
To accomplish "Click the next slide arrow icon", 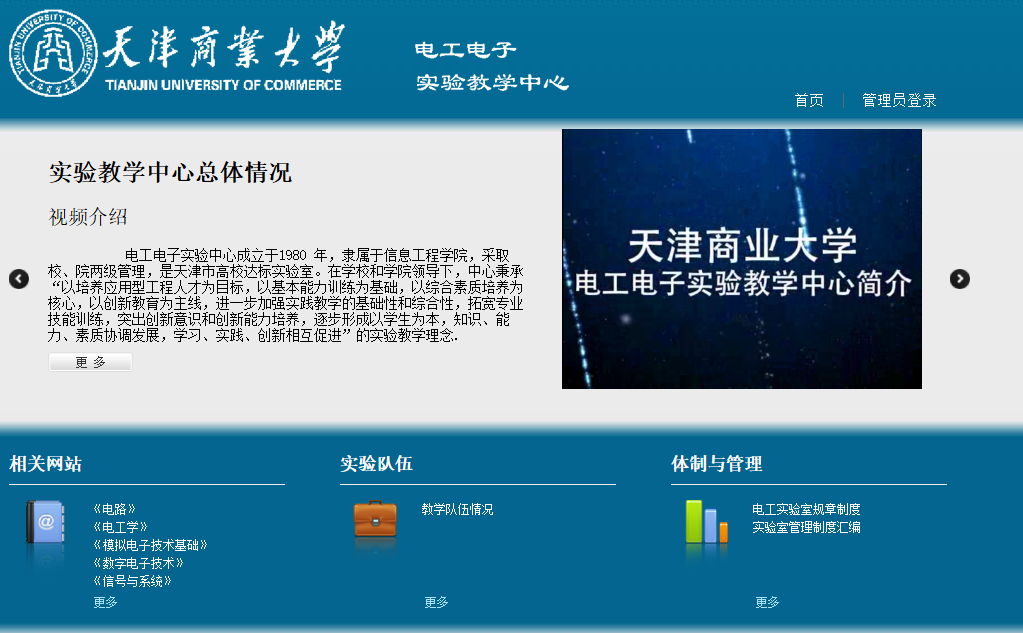I will coord(960,279).
